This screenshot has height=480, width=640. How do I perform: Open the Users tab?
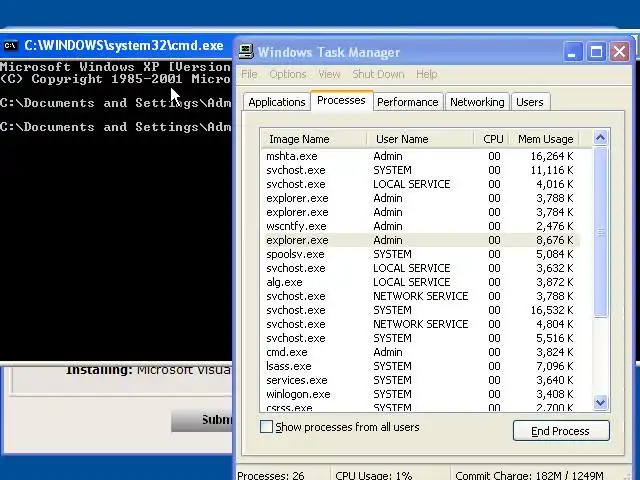click(x=530, y=102)
